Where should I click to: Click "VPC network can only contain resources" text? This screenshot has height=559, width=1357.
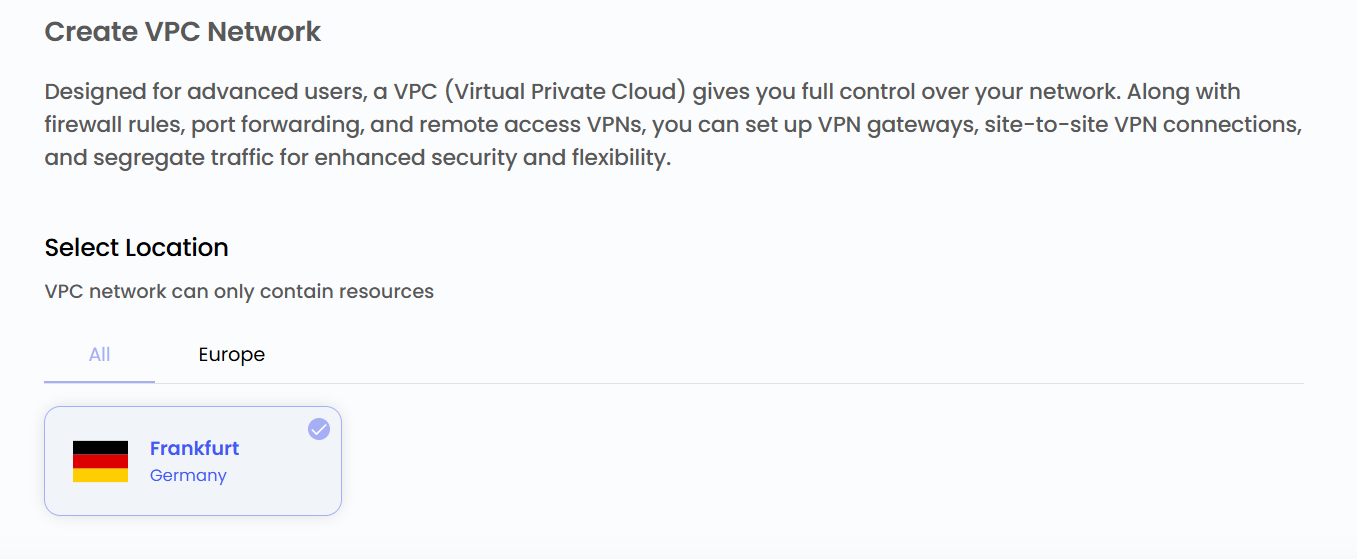[239, 292]
